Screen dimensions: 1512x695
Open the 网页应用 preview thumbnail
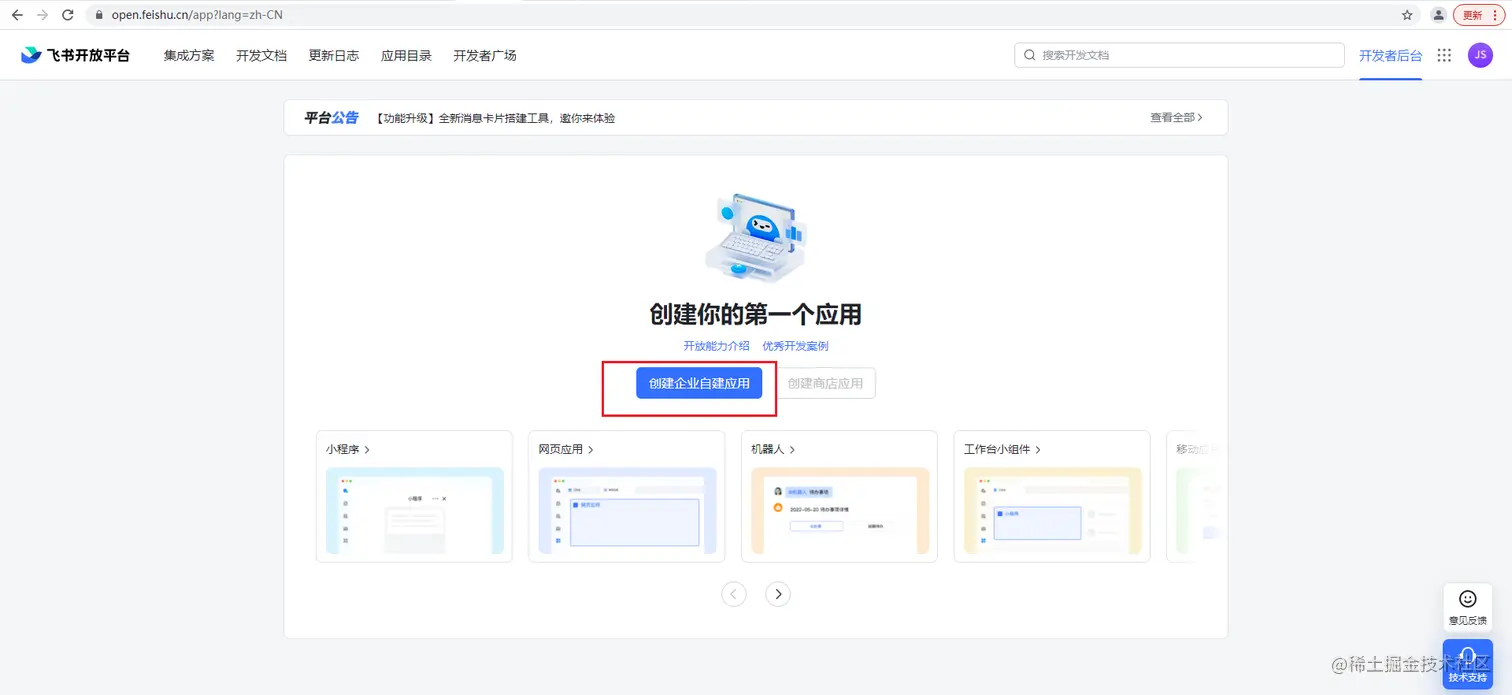627,511
